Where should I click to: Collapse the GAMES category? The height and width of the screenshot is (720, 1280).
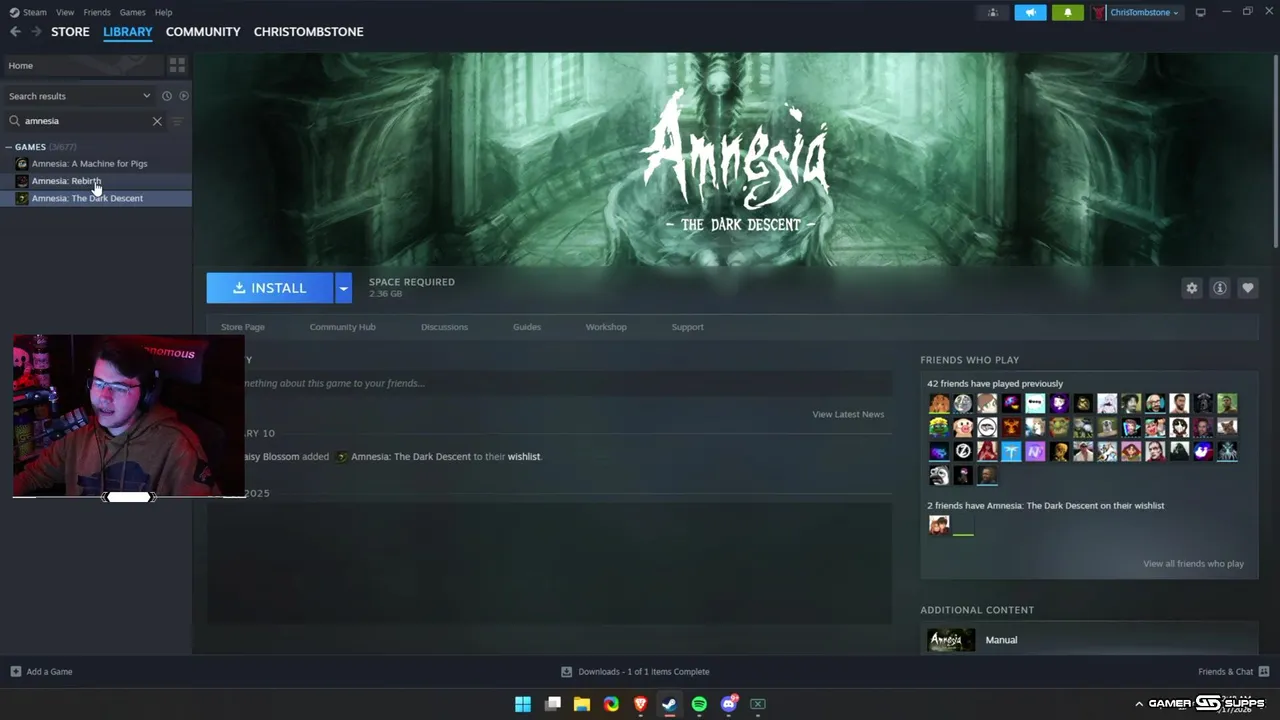pyautogui.click(x=9, y=147)
